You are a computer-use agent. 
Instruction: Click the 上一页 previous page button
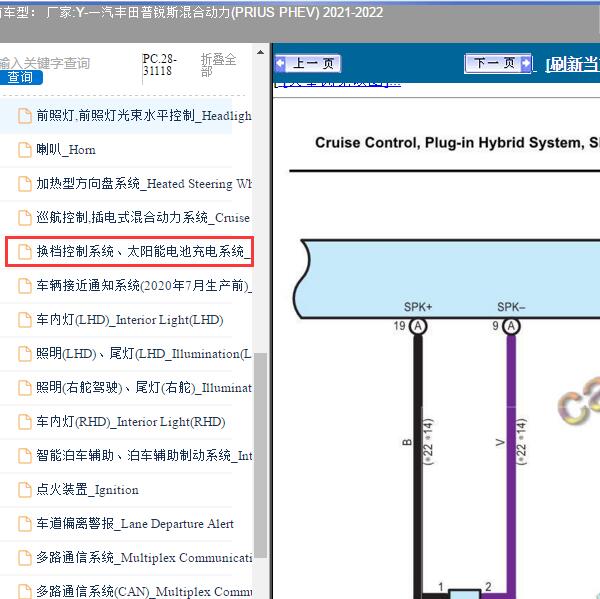[308, 64]
